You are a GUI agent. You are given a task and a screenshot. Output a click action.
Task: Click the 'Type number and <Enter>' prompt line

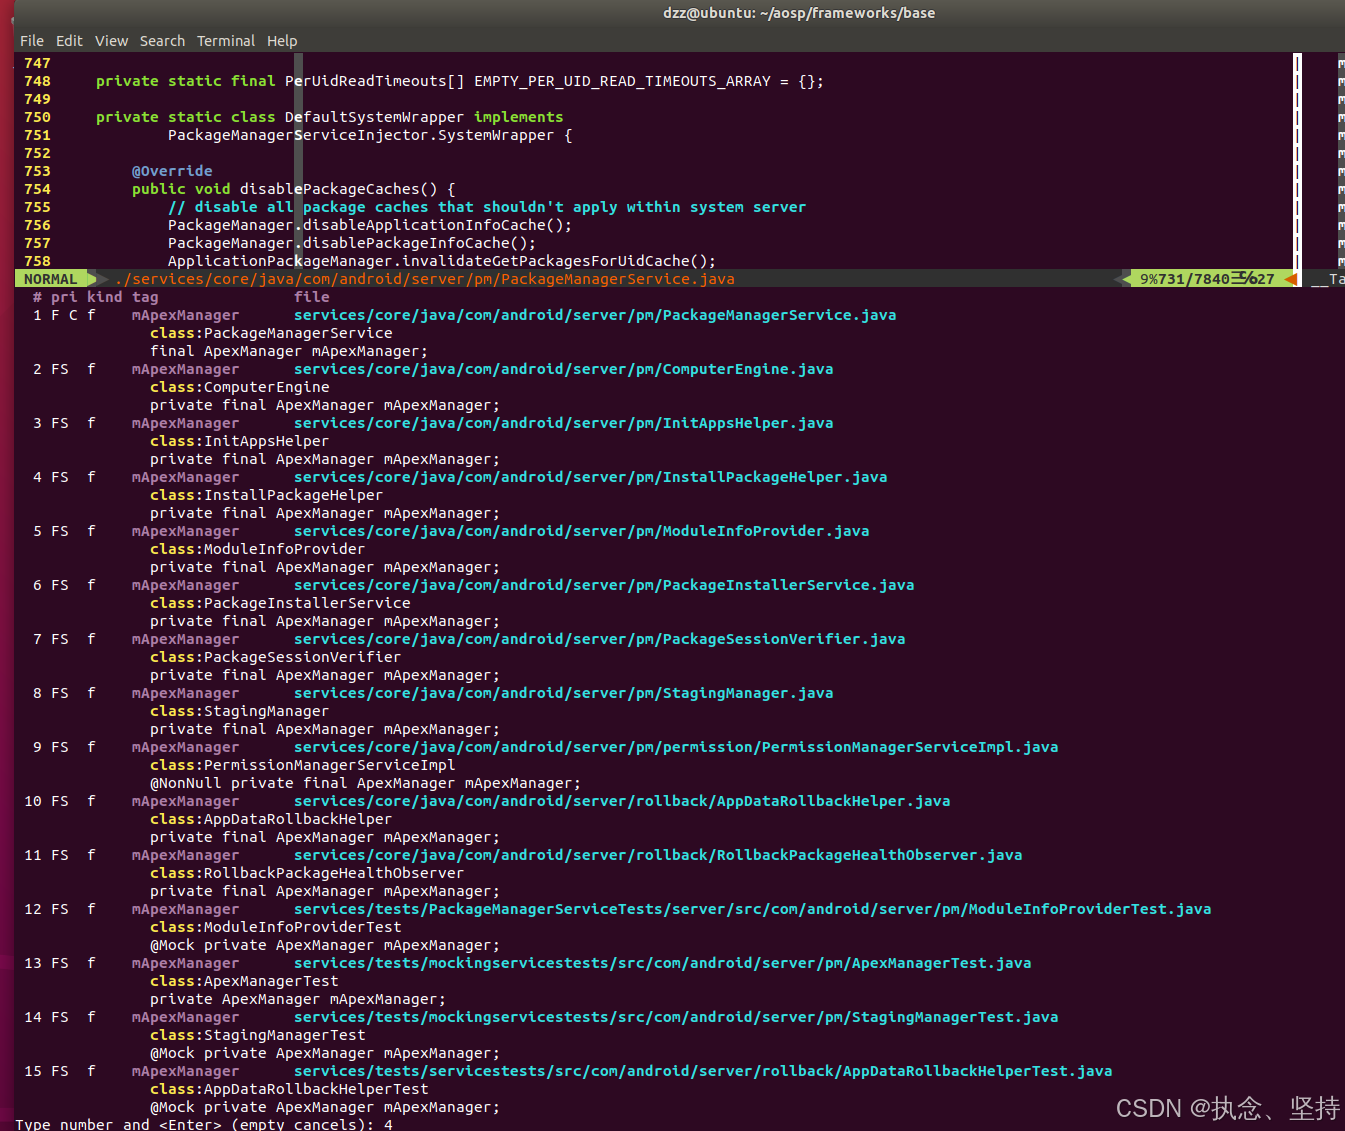[x=204, y=1124]
